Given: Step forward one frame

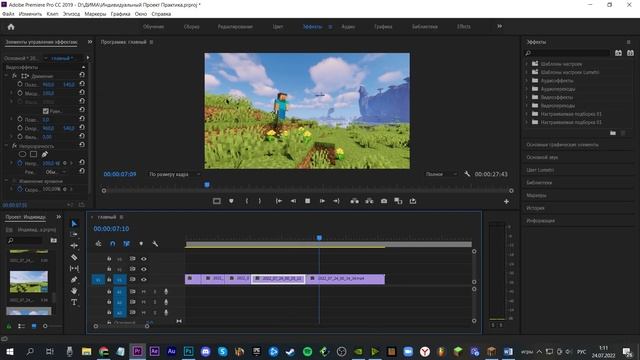Looking at the screenshot, I should coord(322,201).
